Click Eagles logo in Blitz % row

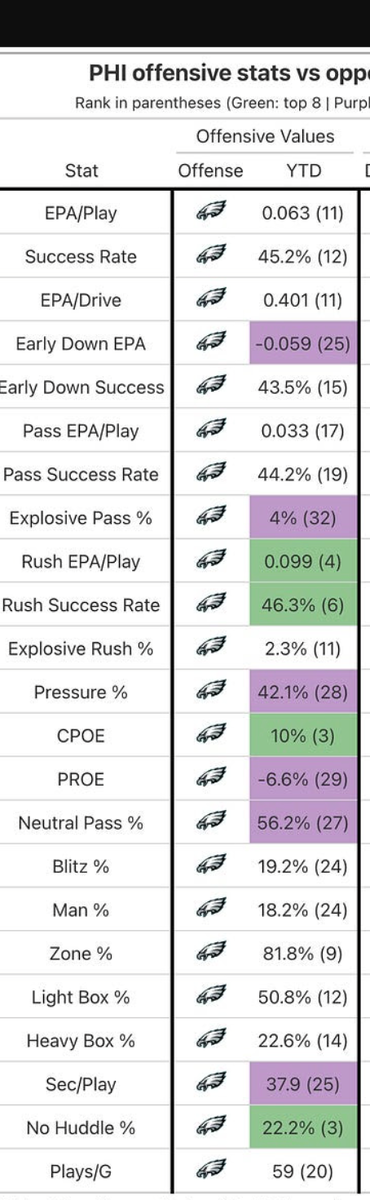[x=211, y=866]
